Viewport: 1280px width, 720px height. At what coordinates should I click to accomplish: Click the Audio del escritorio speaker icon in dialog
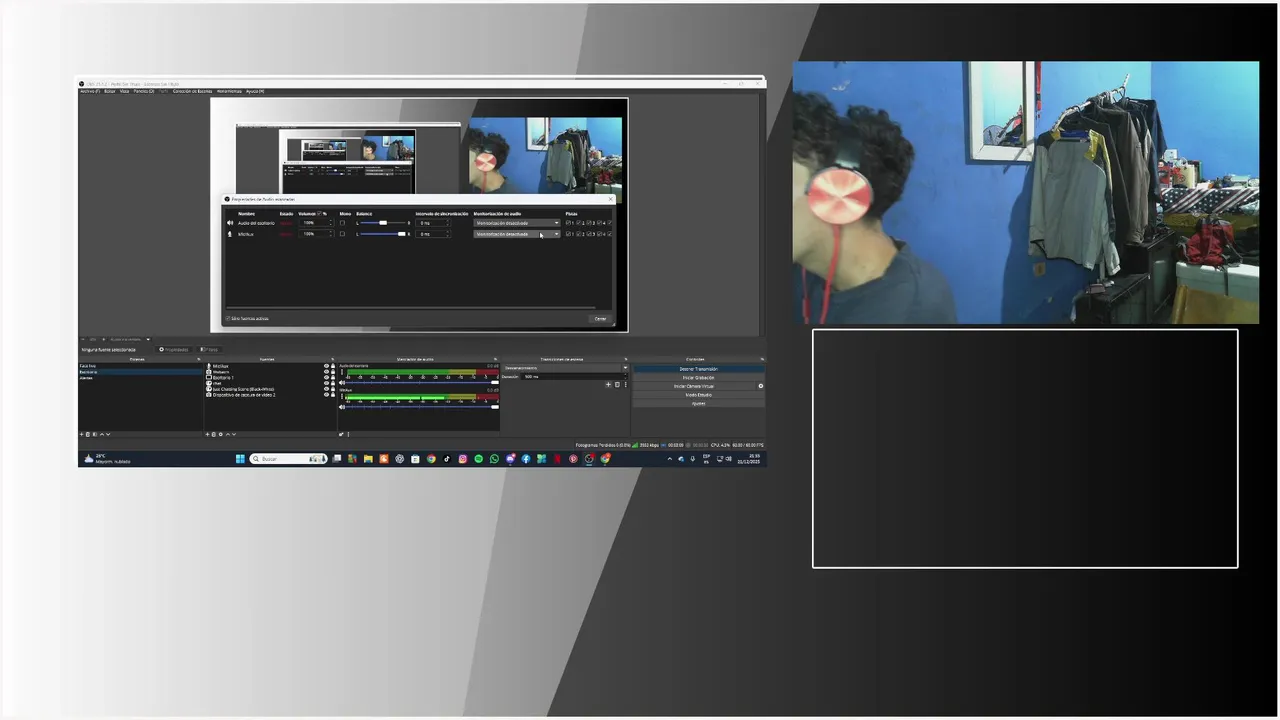click(230, 223)
